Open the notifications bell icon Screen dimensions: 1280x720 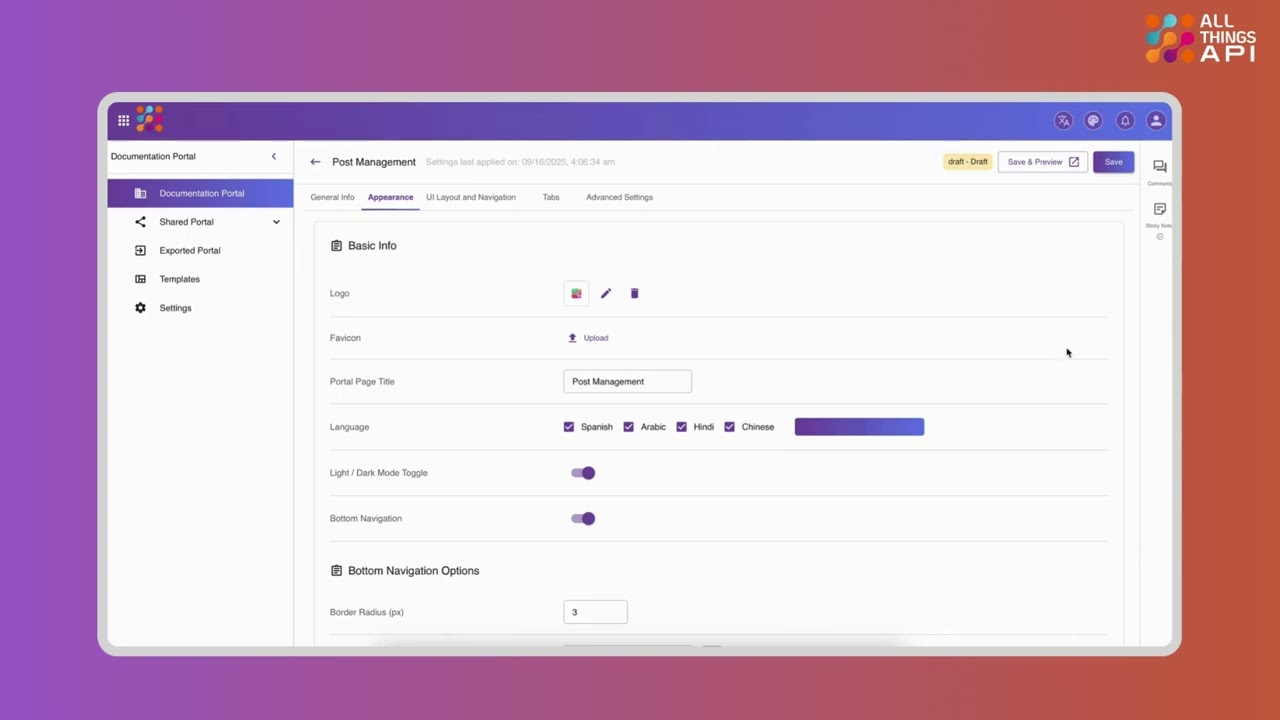[x=1125, y=121]
